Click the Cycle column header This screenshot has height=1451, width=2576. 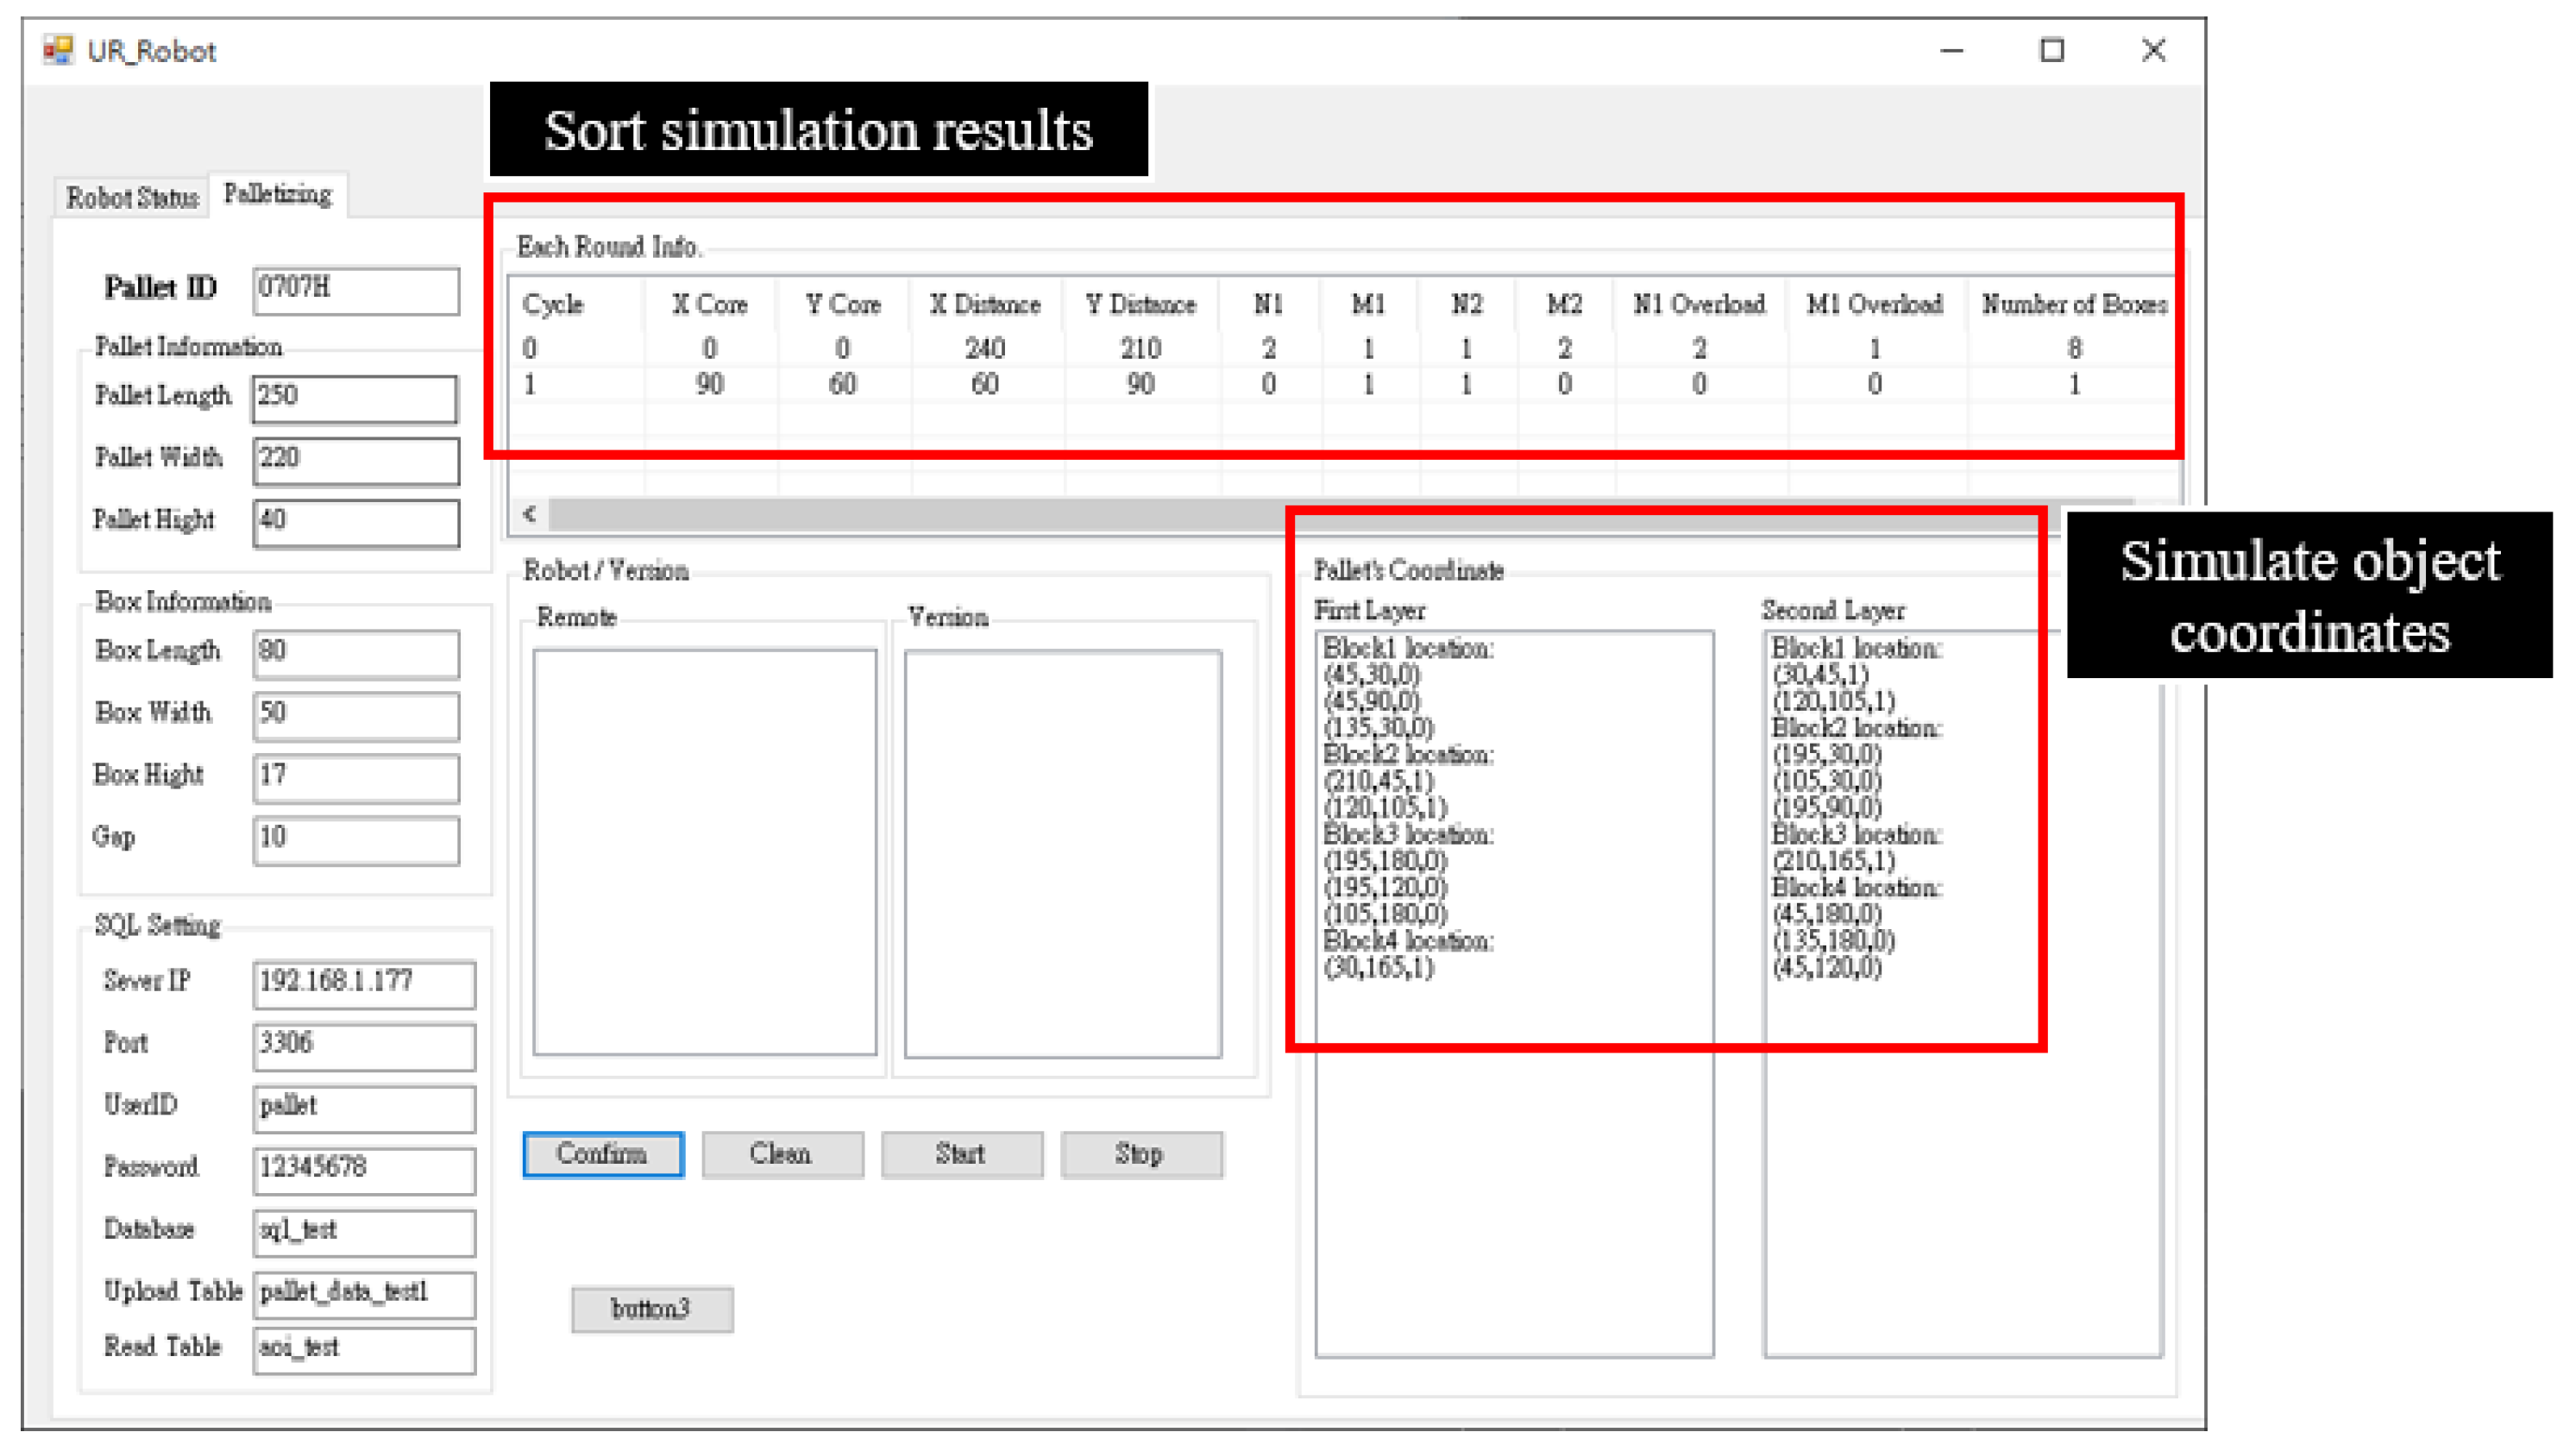553,304
